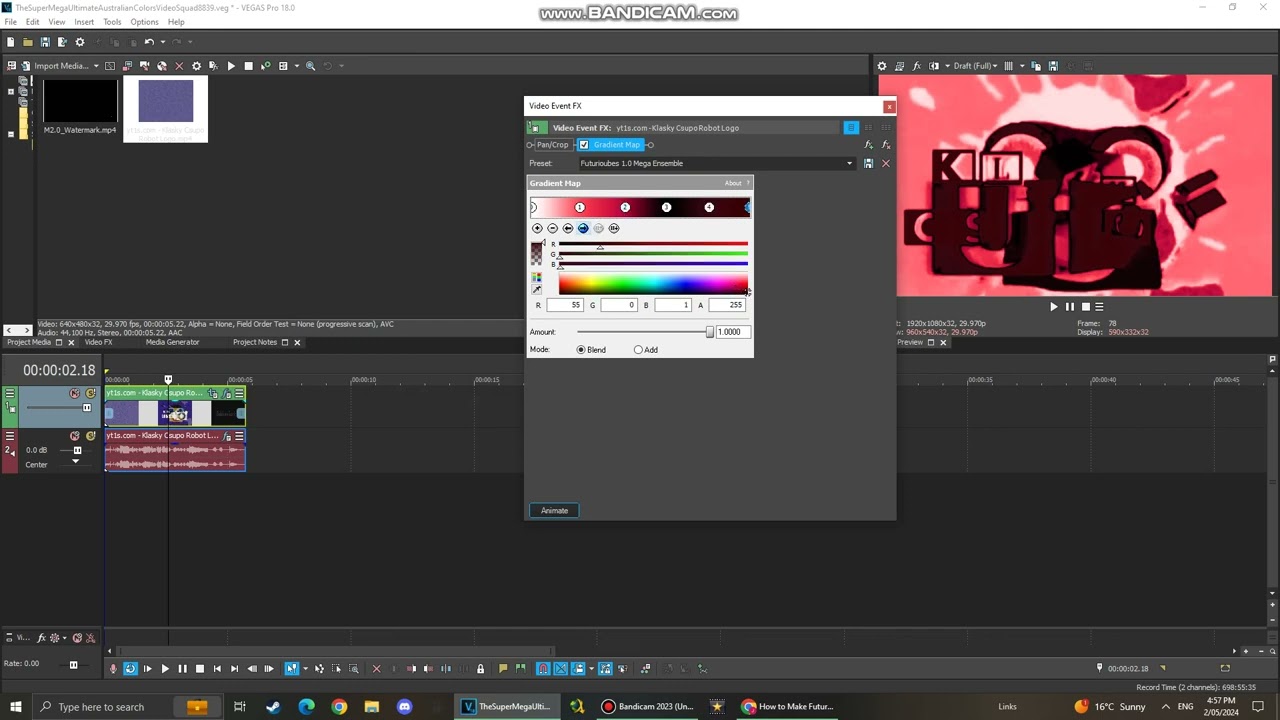This screenshot has width=1280, height=720.
Task: Open Project Media views dropdown arrow
Action: pos(296,66)
